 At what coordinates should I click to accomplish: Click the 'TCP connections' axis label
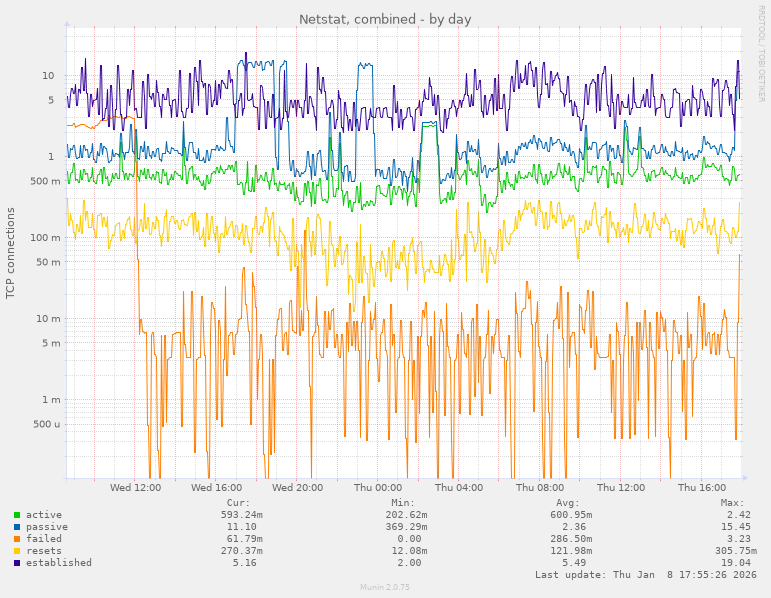[10, 253]
